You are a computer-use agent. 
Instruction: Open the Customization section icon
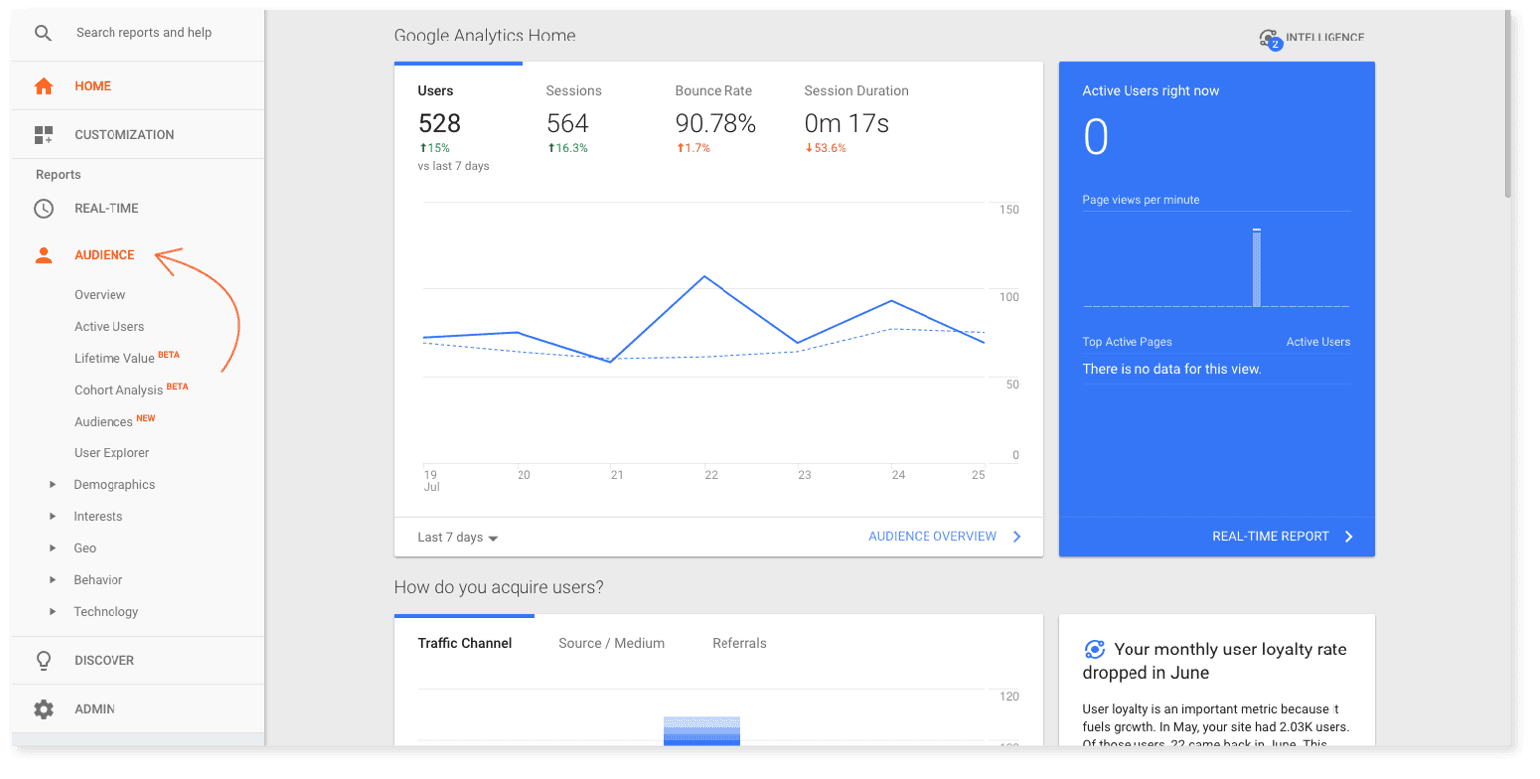[45, 134]
